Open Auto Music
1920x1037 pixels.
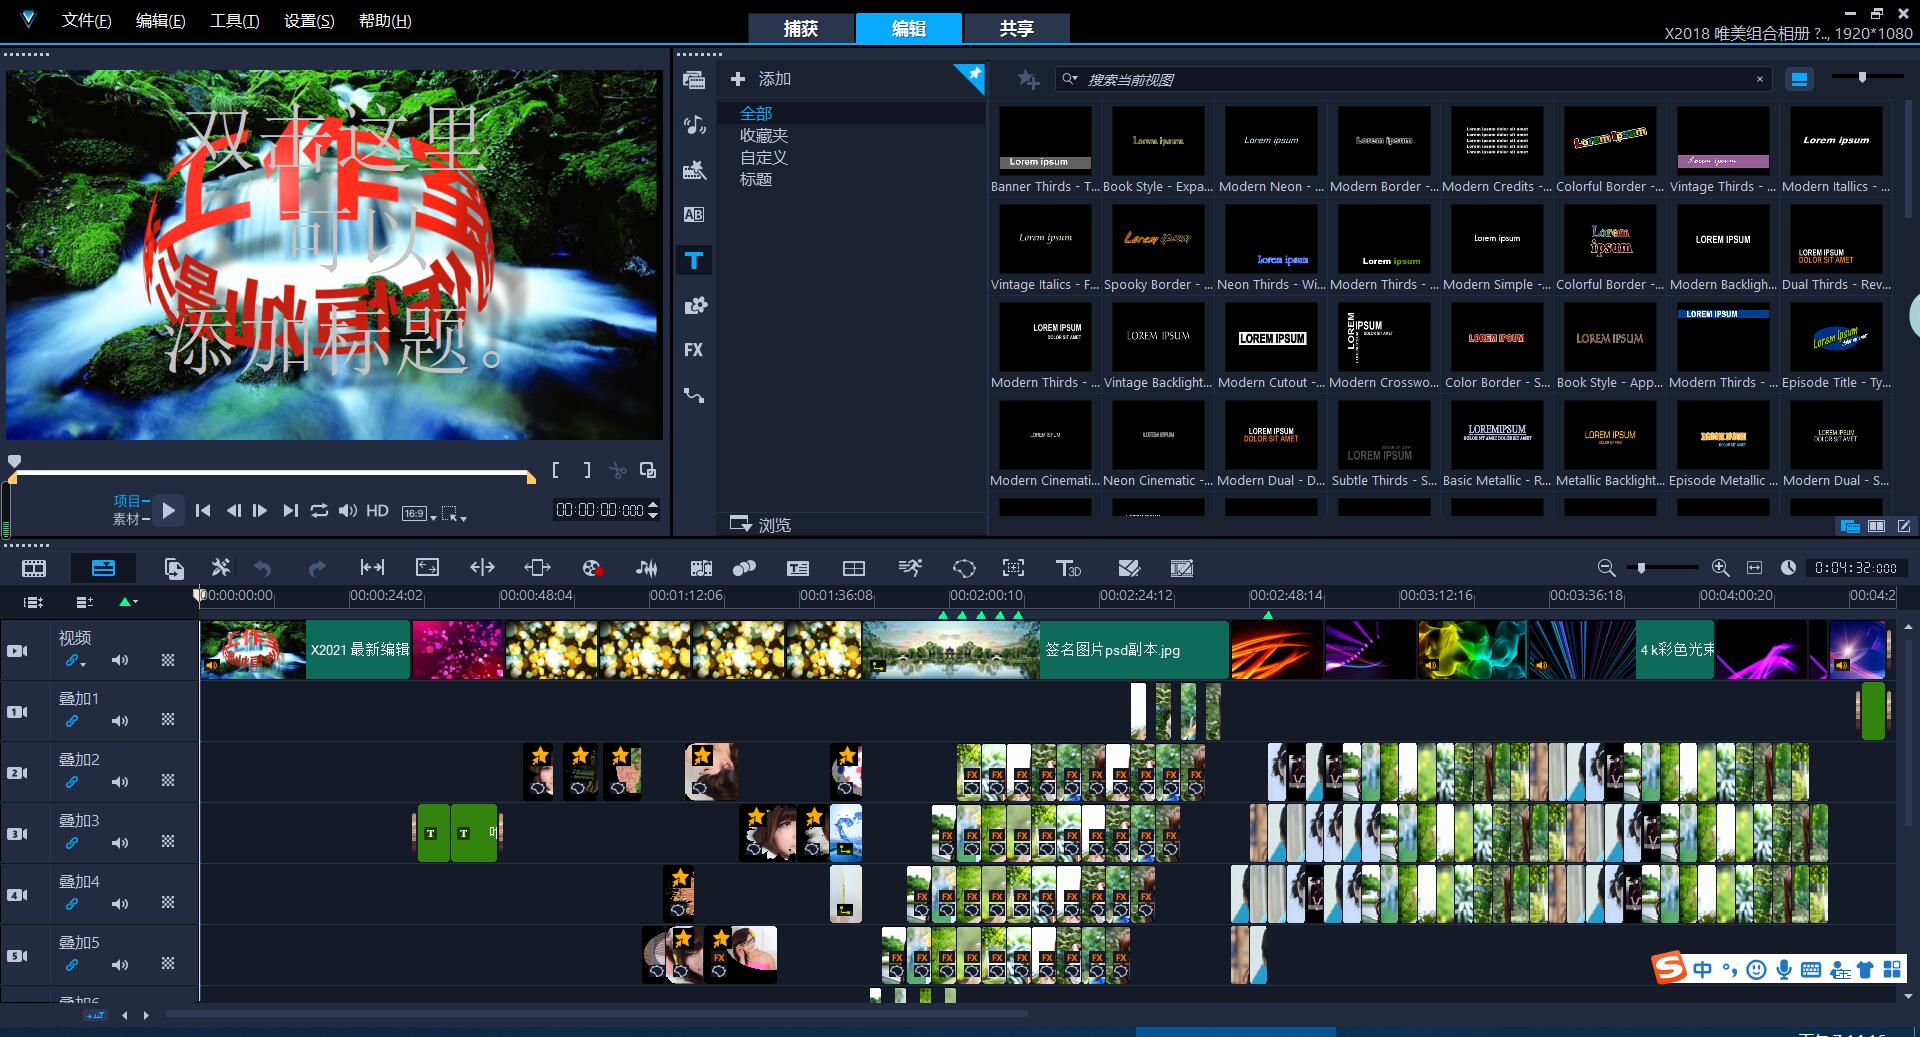pyautogui.click(x=701, y=568)
